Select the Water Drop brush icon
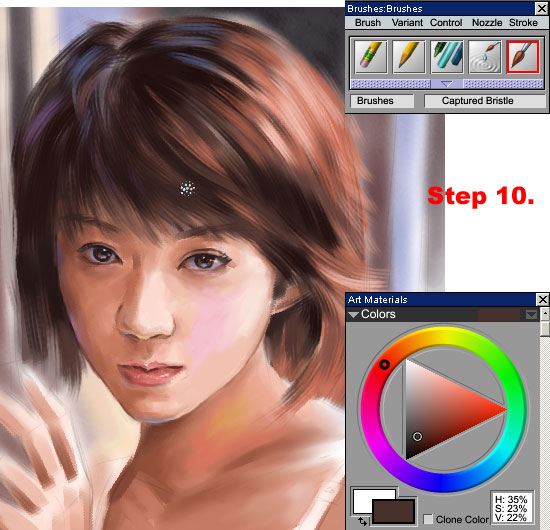The image size is (550, 530). pos(485,57)
